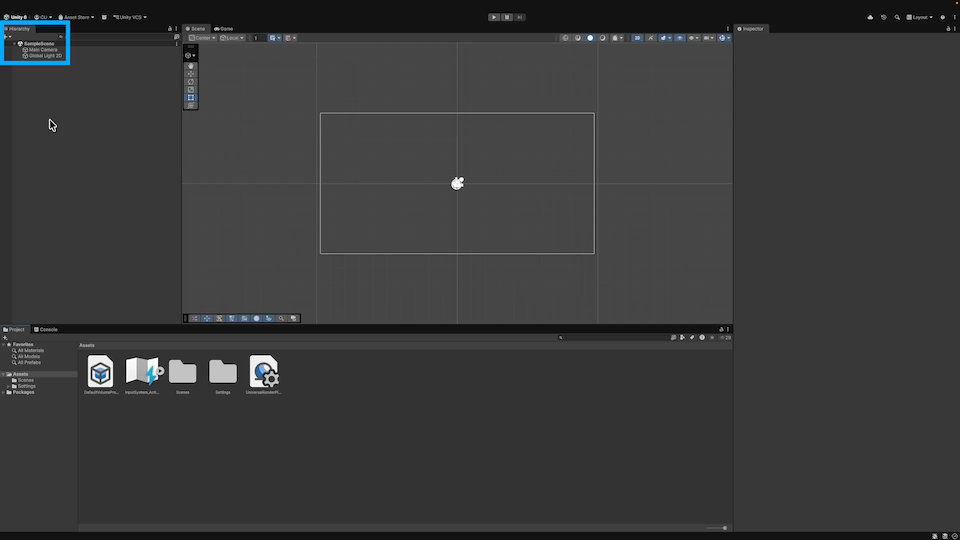Screen dimensions: 960x540
Task: Click the cloud services icon
Action: tap(870, 17)
